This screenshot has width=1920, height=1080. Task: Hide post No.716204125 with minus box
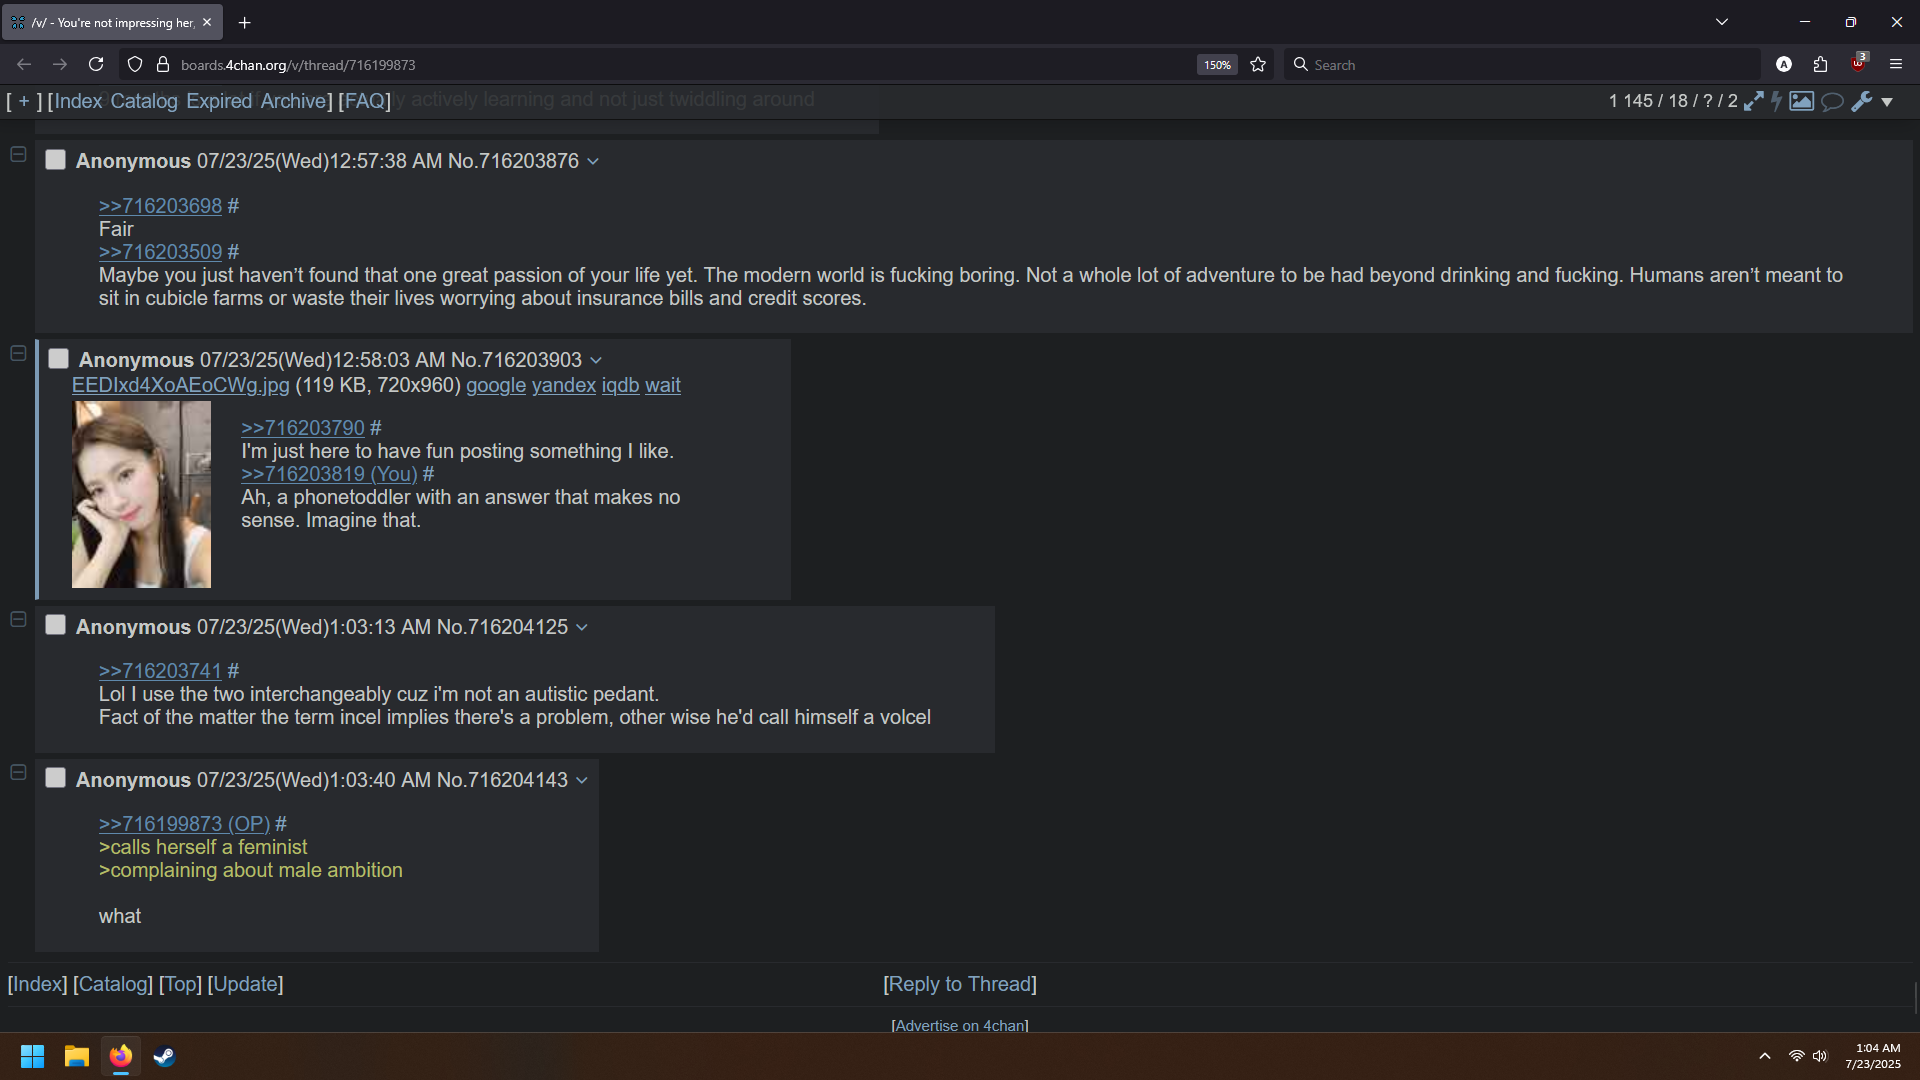click(x=18, y=619)
